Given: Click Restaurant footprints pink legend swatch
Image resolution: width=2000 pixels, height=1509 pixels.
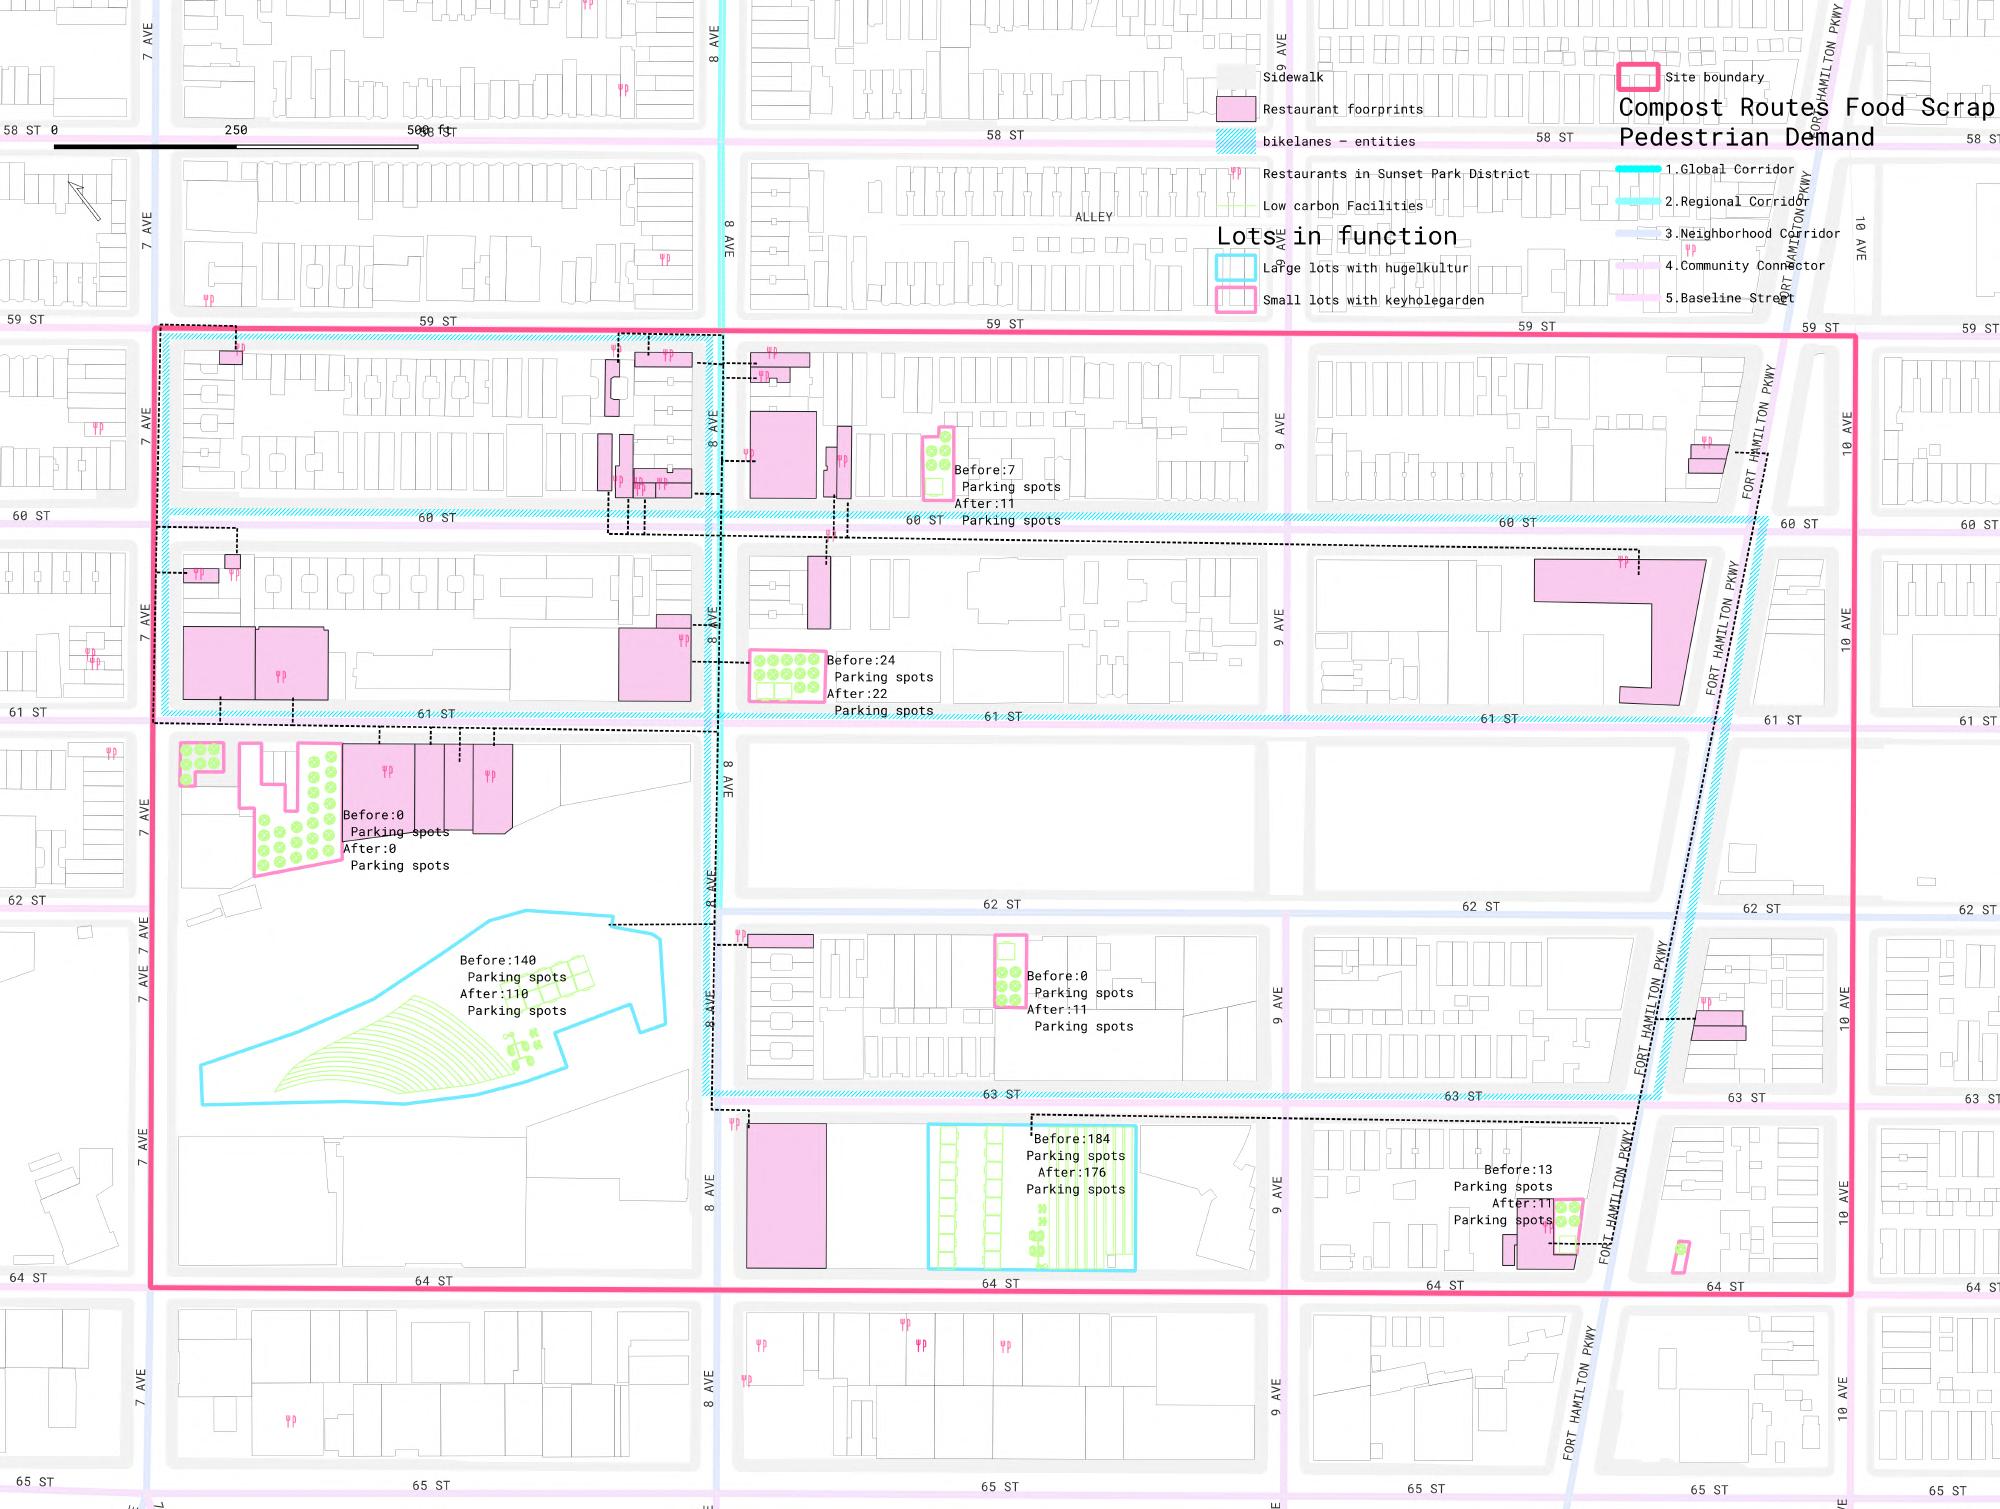Looking at the screenshot, I should click(1236, 109).
